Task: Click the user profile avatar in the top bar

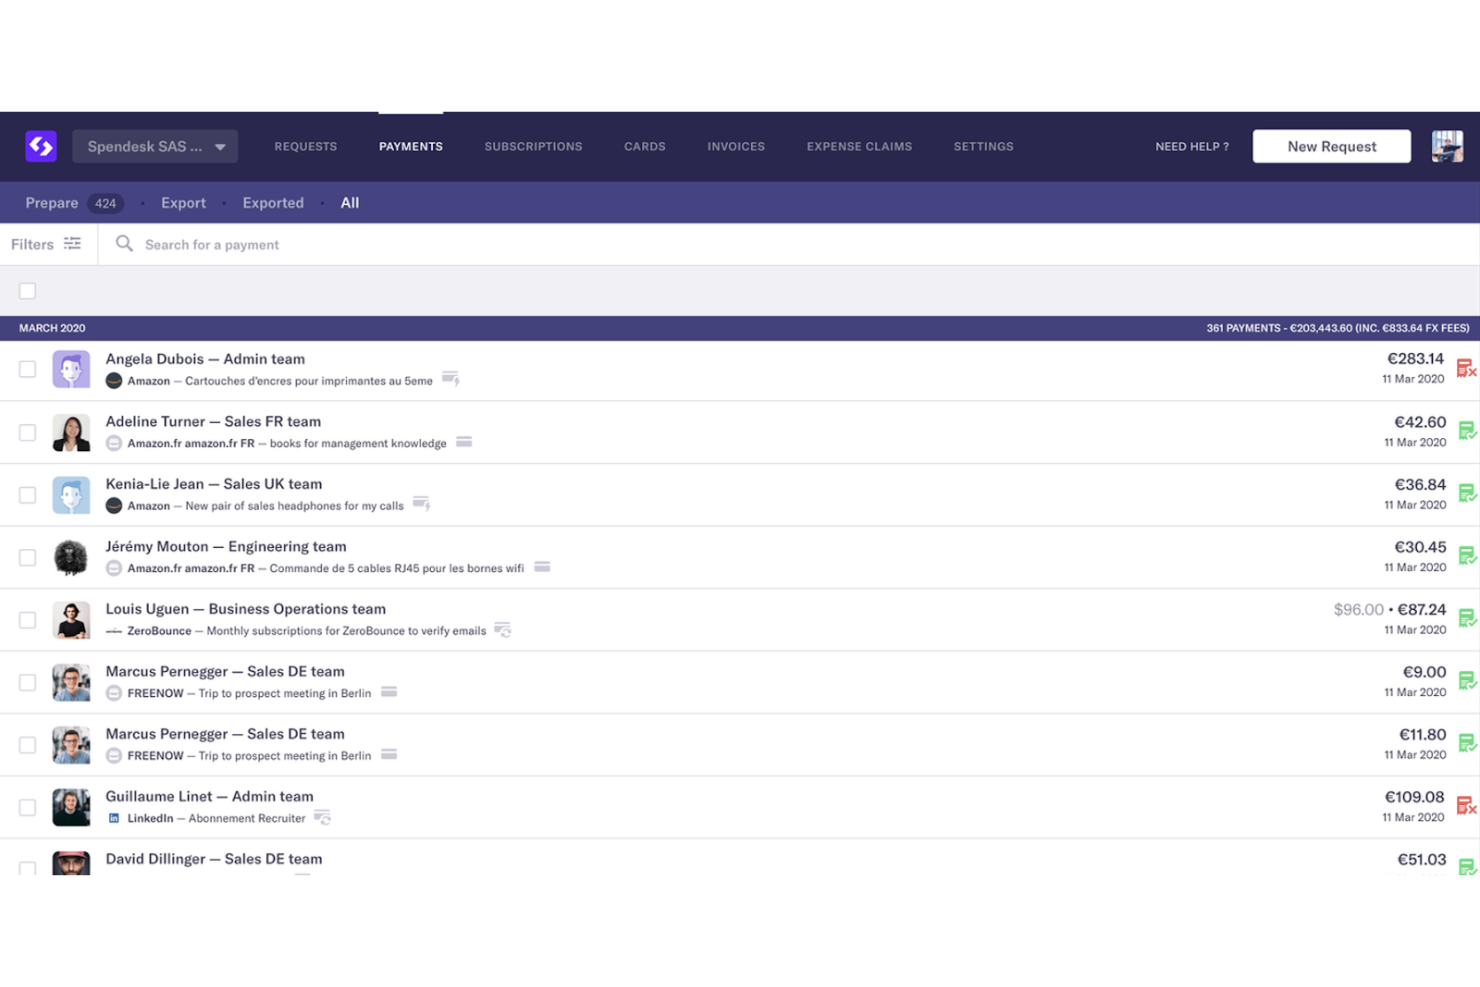Action: tap(1447, 146)
